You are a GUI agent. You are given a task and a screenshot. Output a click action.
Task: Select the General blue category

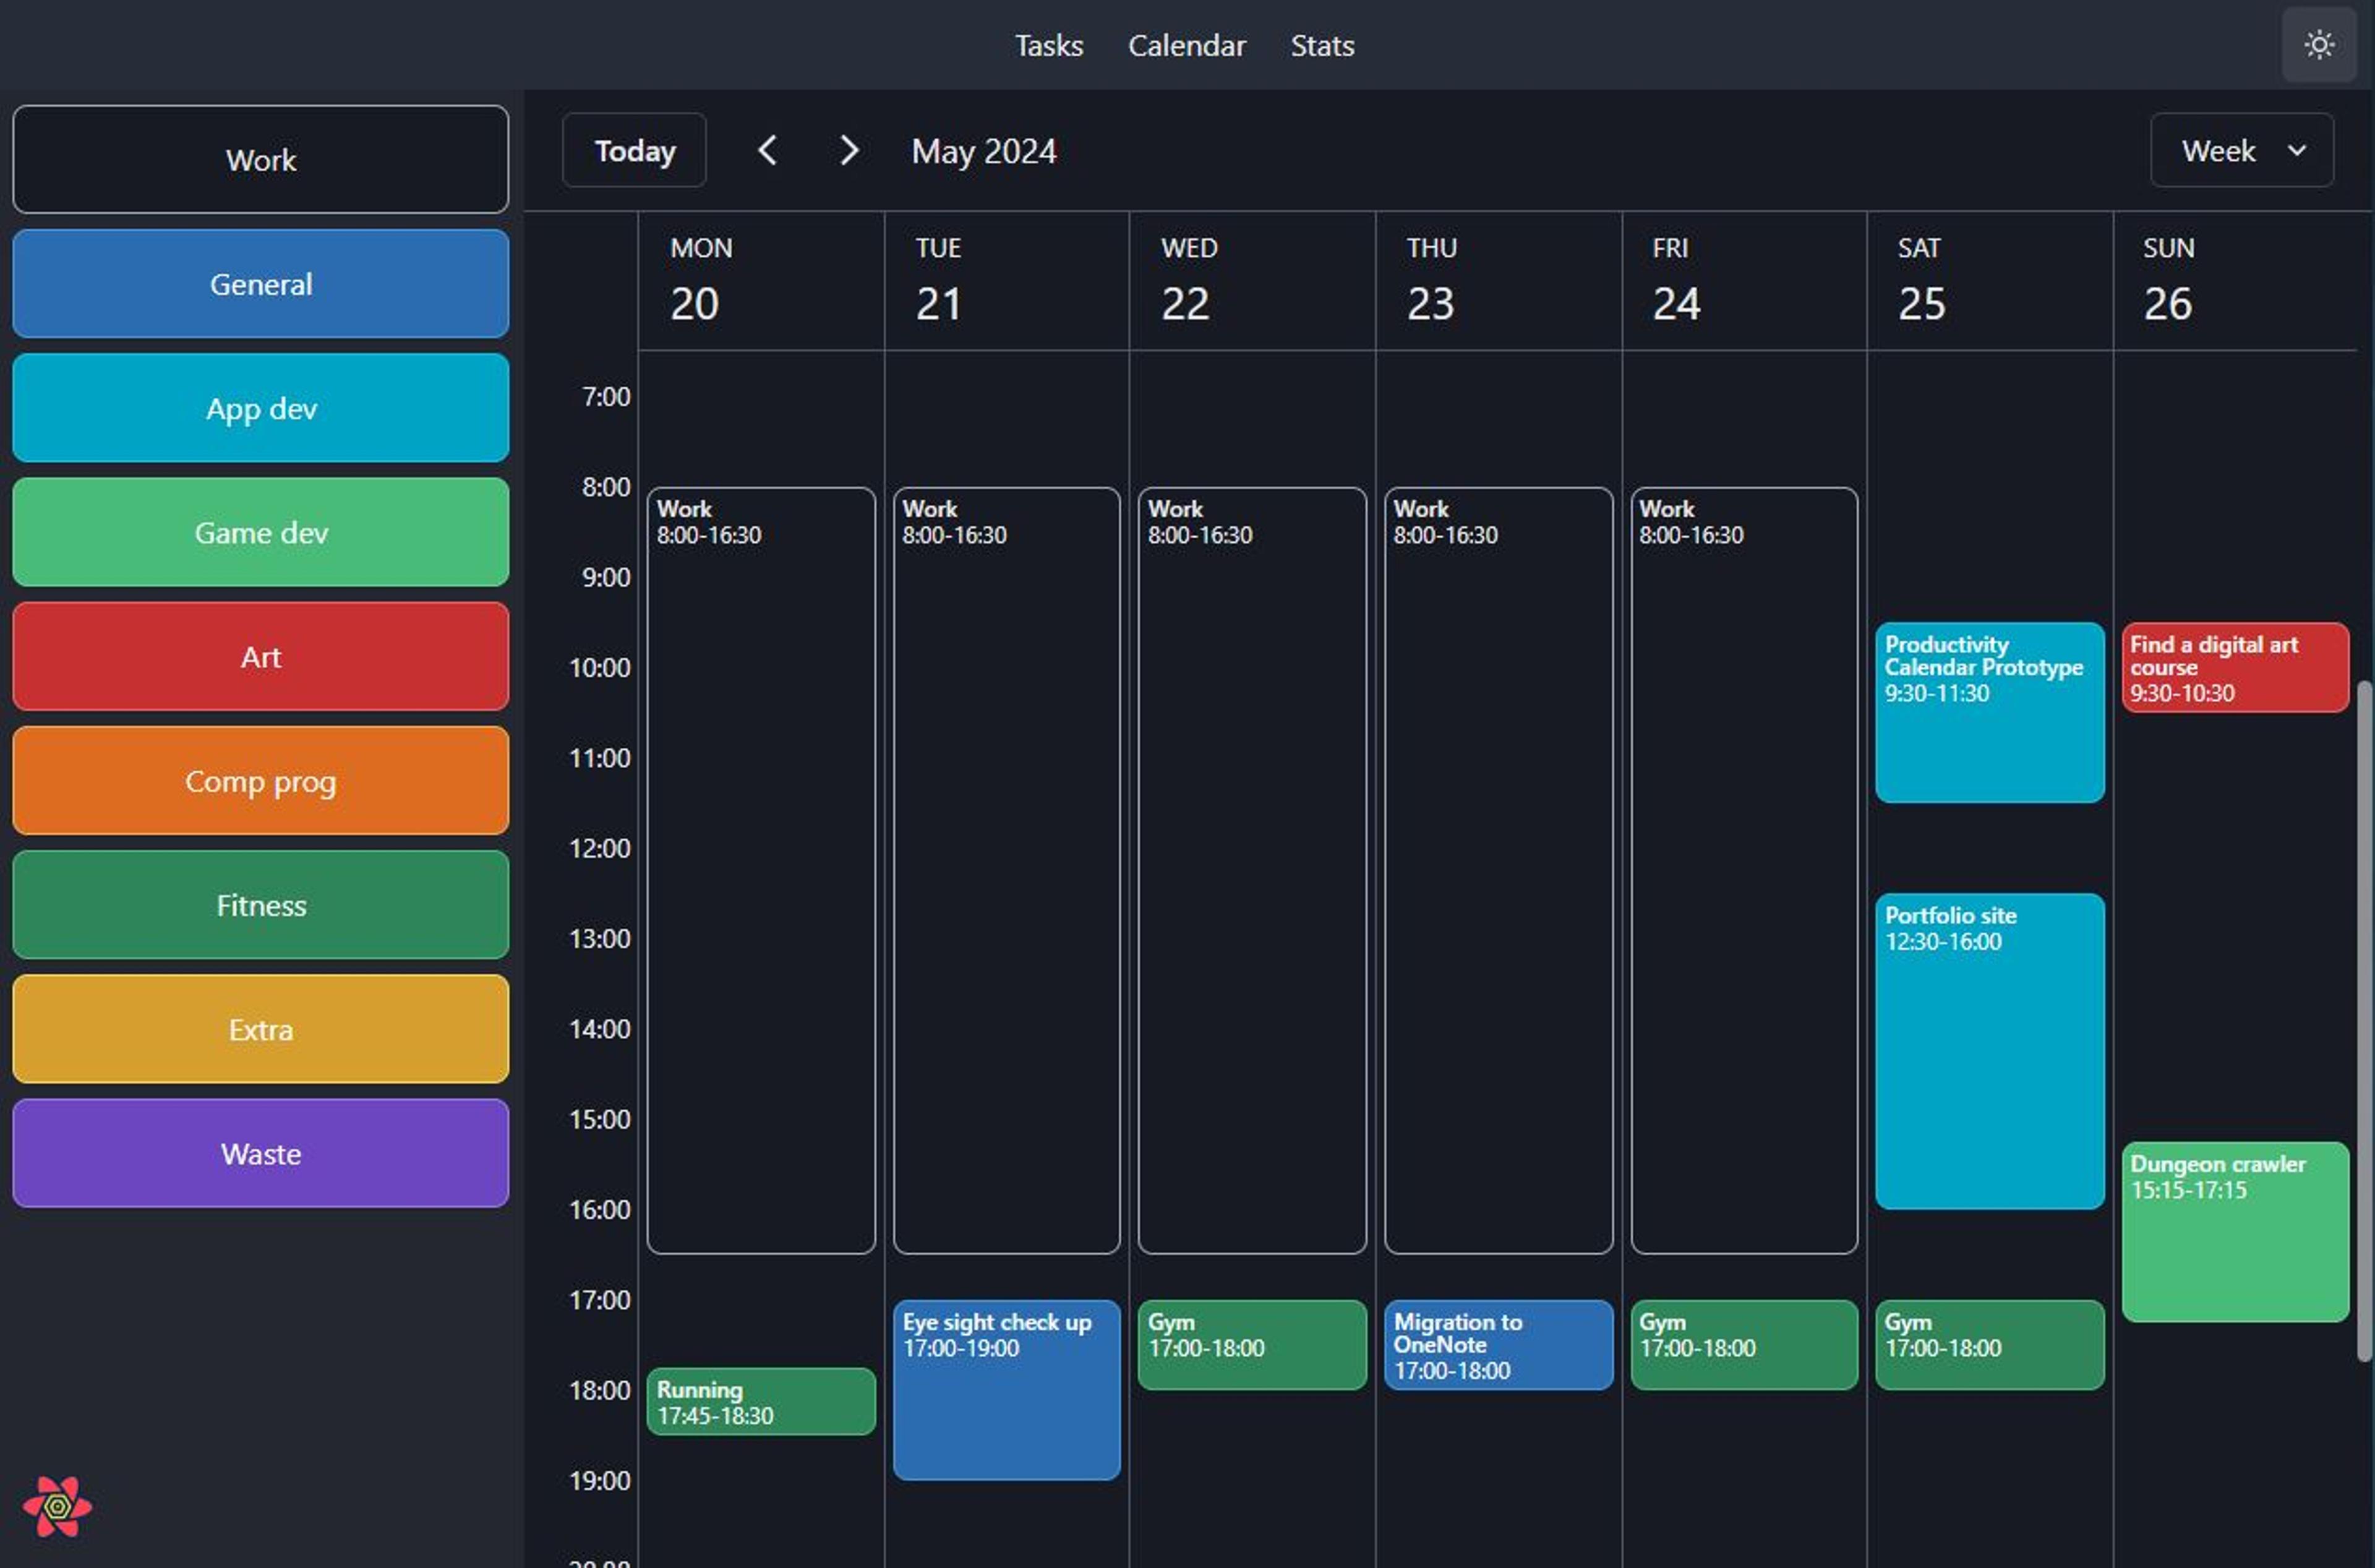261,284
